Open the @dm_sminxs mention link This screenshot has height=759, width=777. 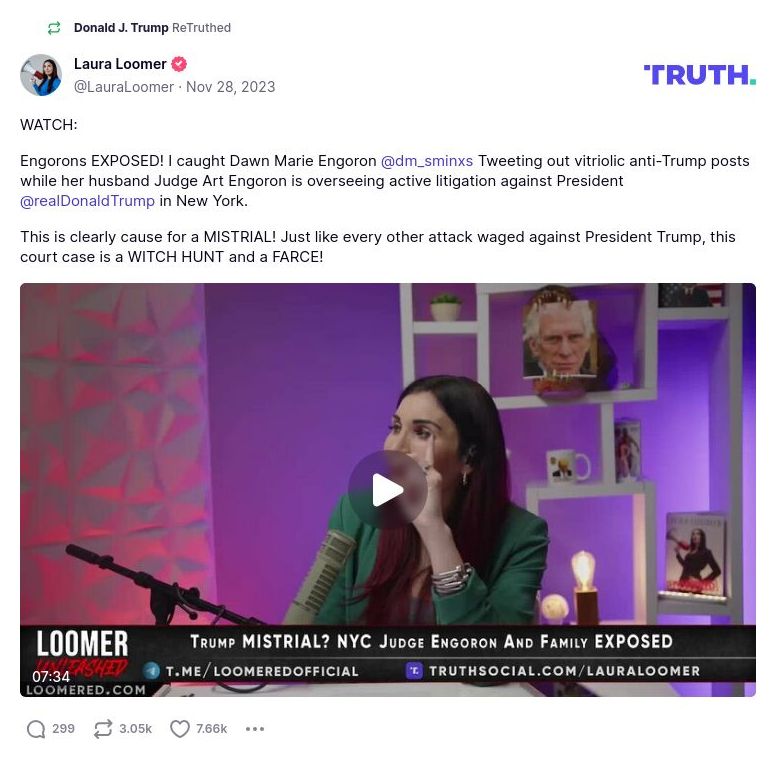[x=427, y=161]
